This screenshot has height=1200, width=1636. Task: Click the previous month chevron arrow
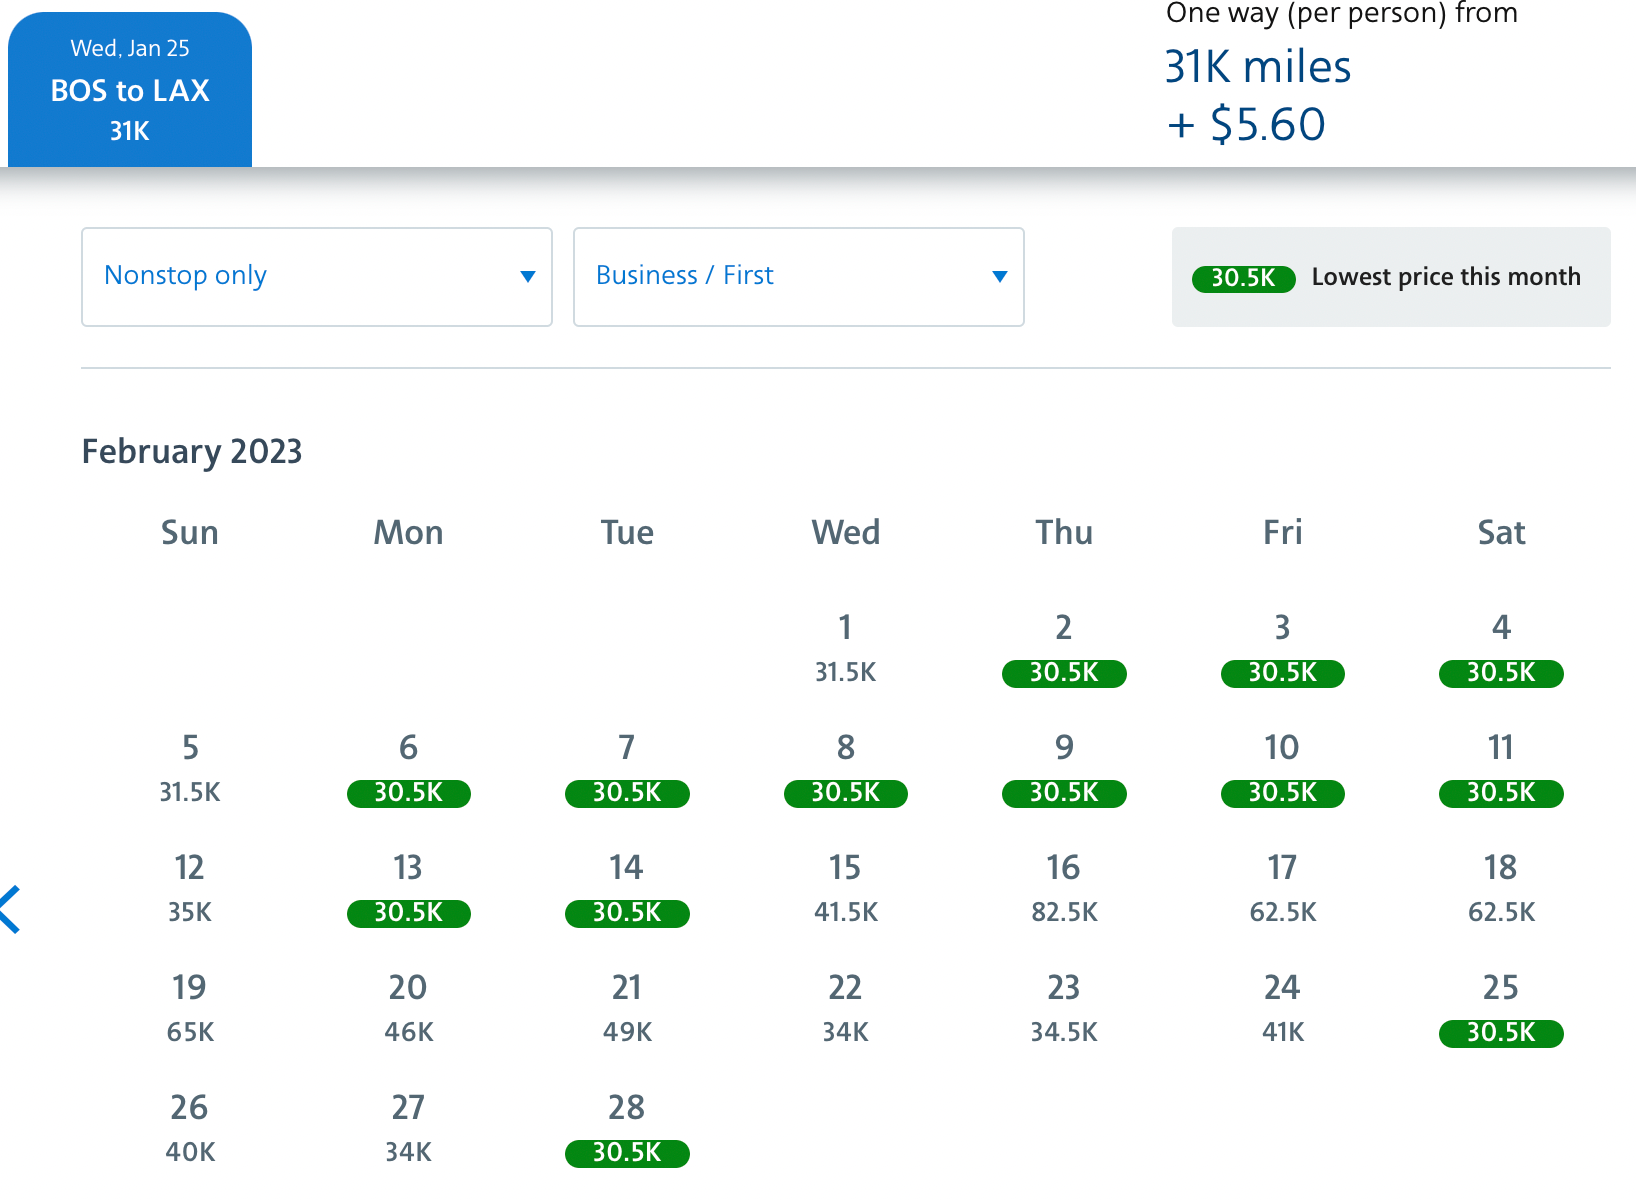tap(10, 908)
